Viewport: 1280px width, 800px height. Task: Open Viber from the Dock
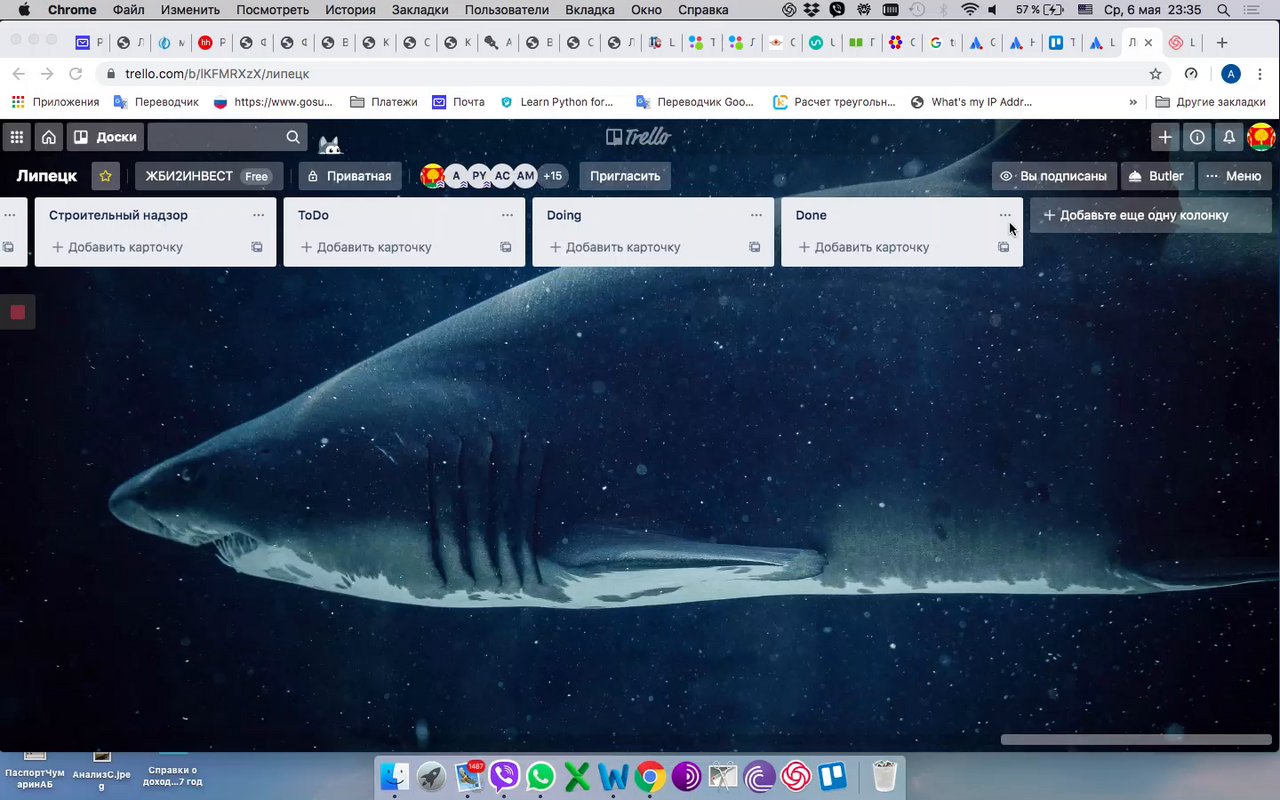pyautogui.click(x=505, y=776)
